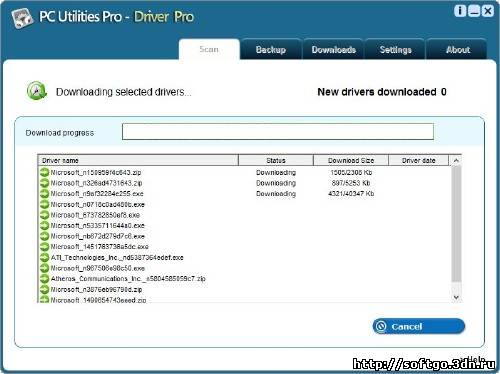500x374 pixels.
Task: Click arrow icon beside Microsoft_nb872d279d7c8.exe
Action: [44, 236]
